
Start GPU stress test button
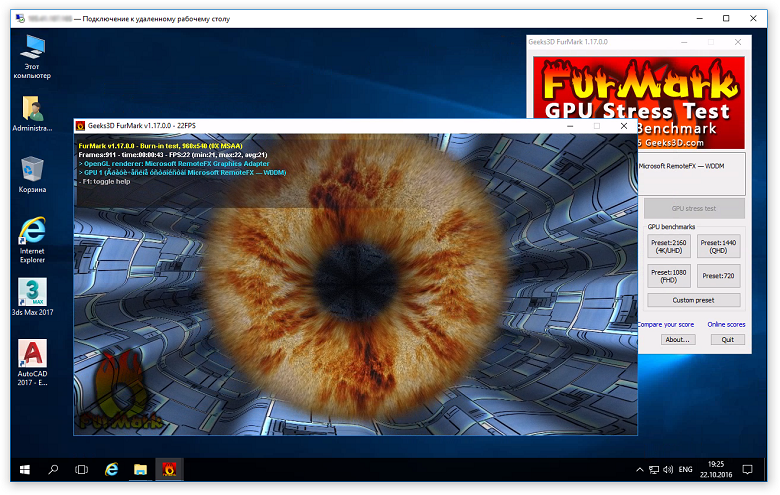point(694,208)
